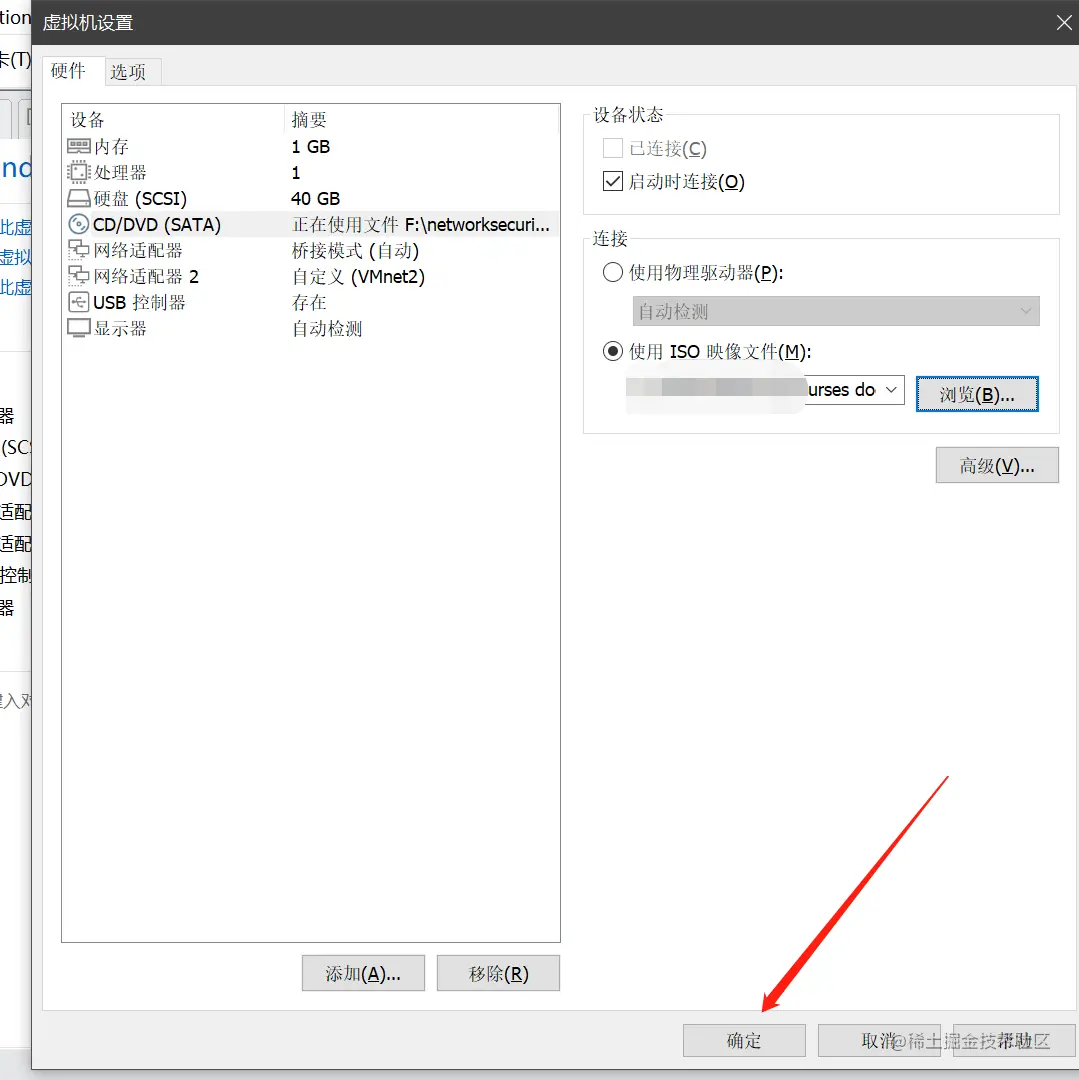Click the 移除(R) remove button

[x=498, y=973]
